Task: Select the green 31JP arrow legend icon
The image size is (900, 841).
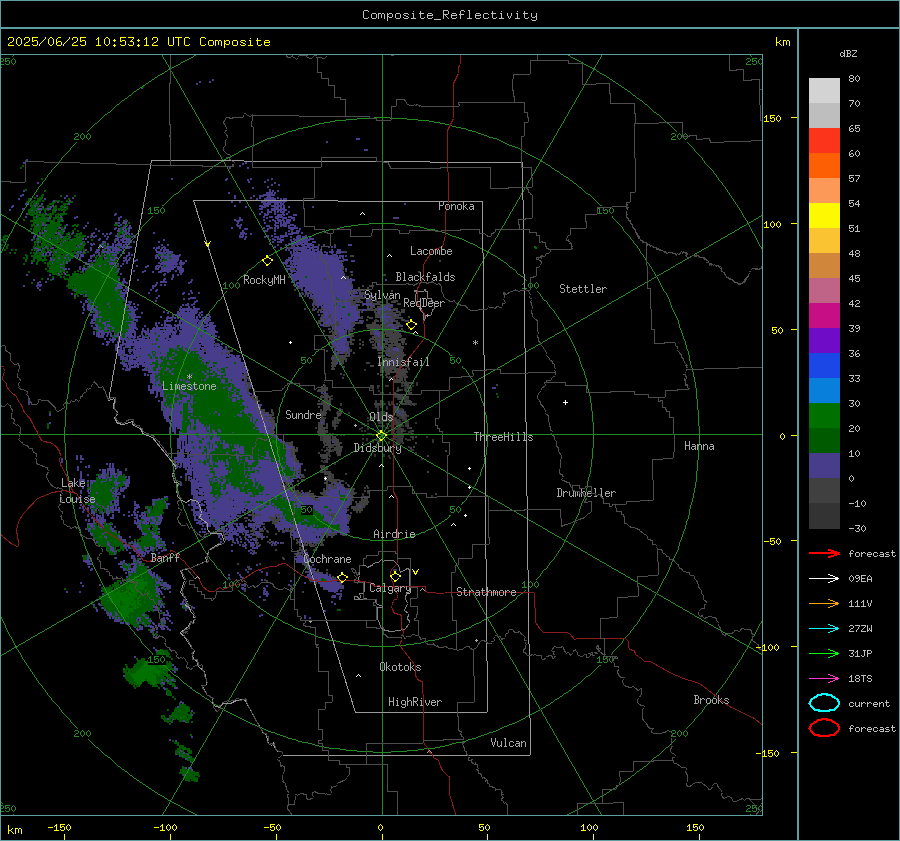Action: [824, 653]
